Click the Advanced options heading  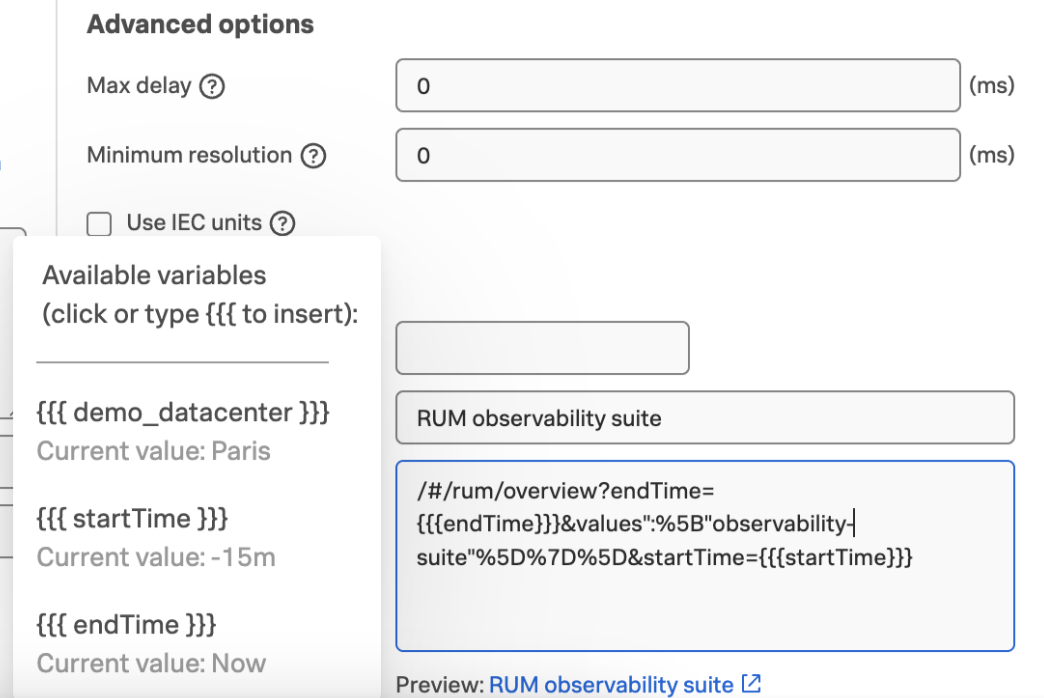200,25
